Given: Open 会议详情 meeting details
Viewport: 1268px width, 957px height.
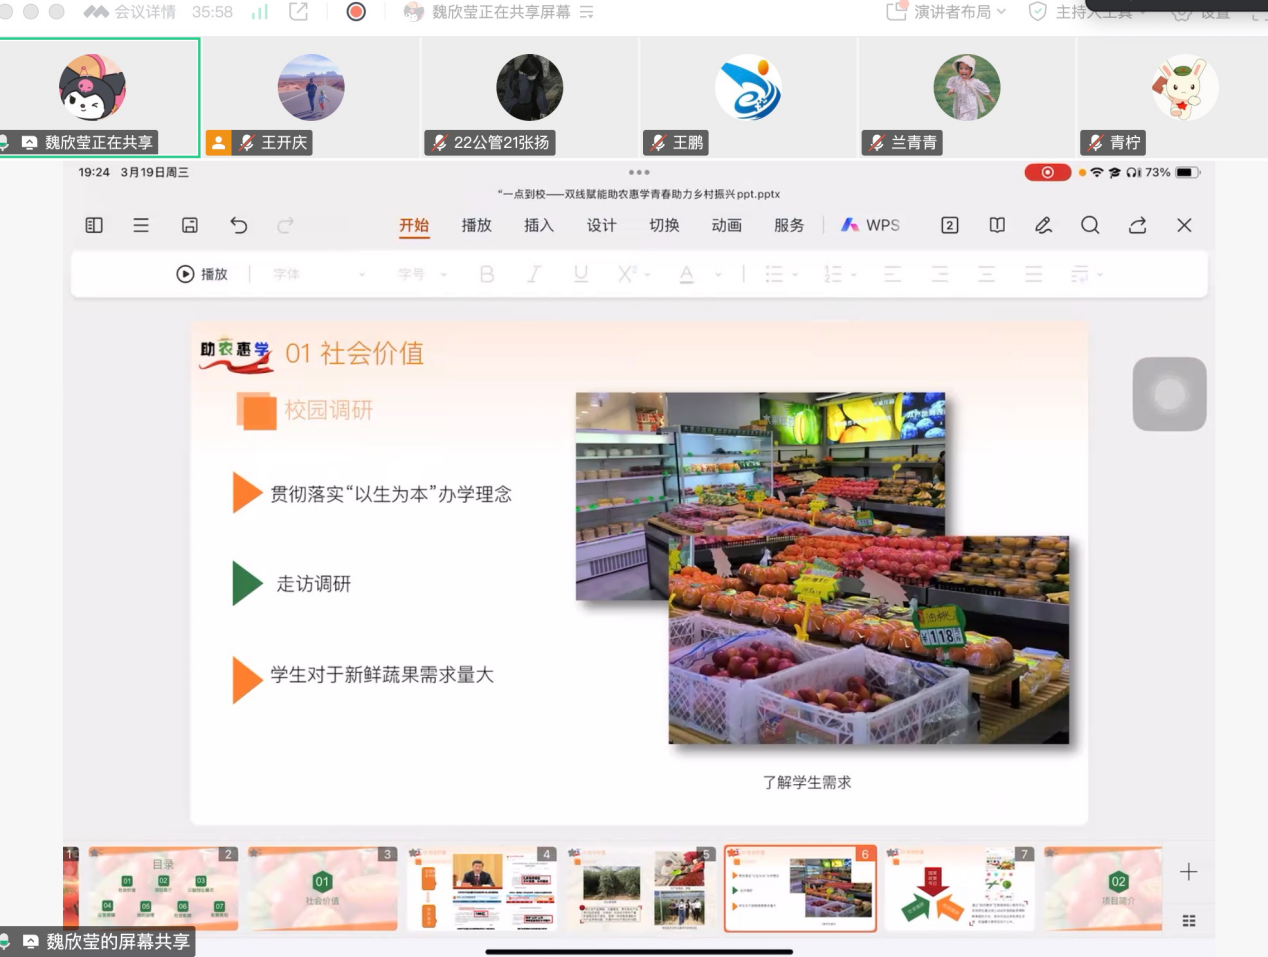Looking at the screenshot, I should 144,12.
